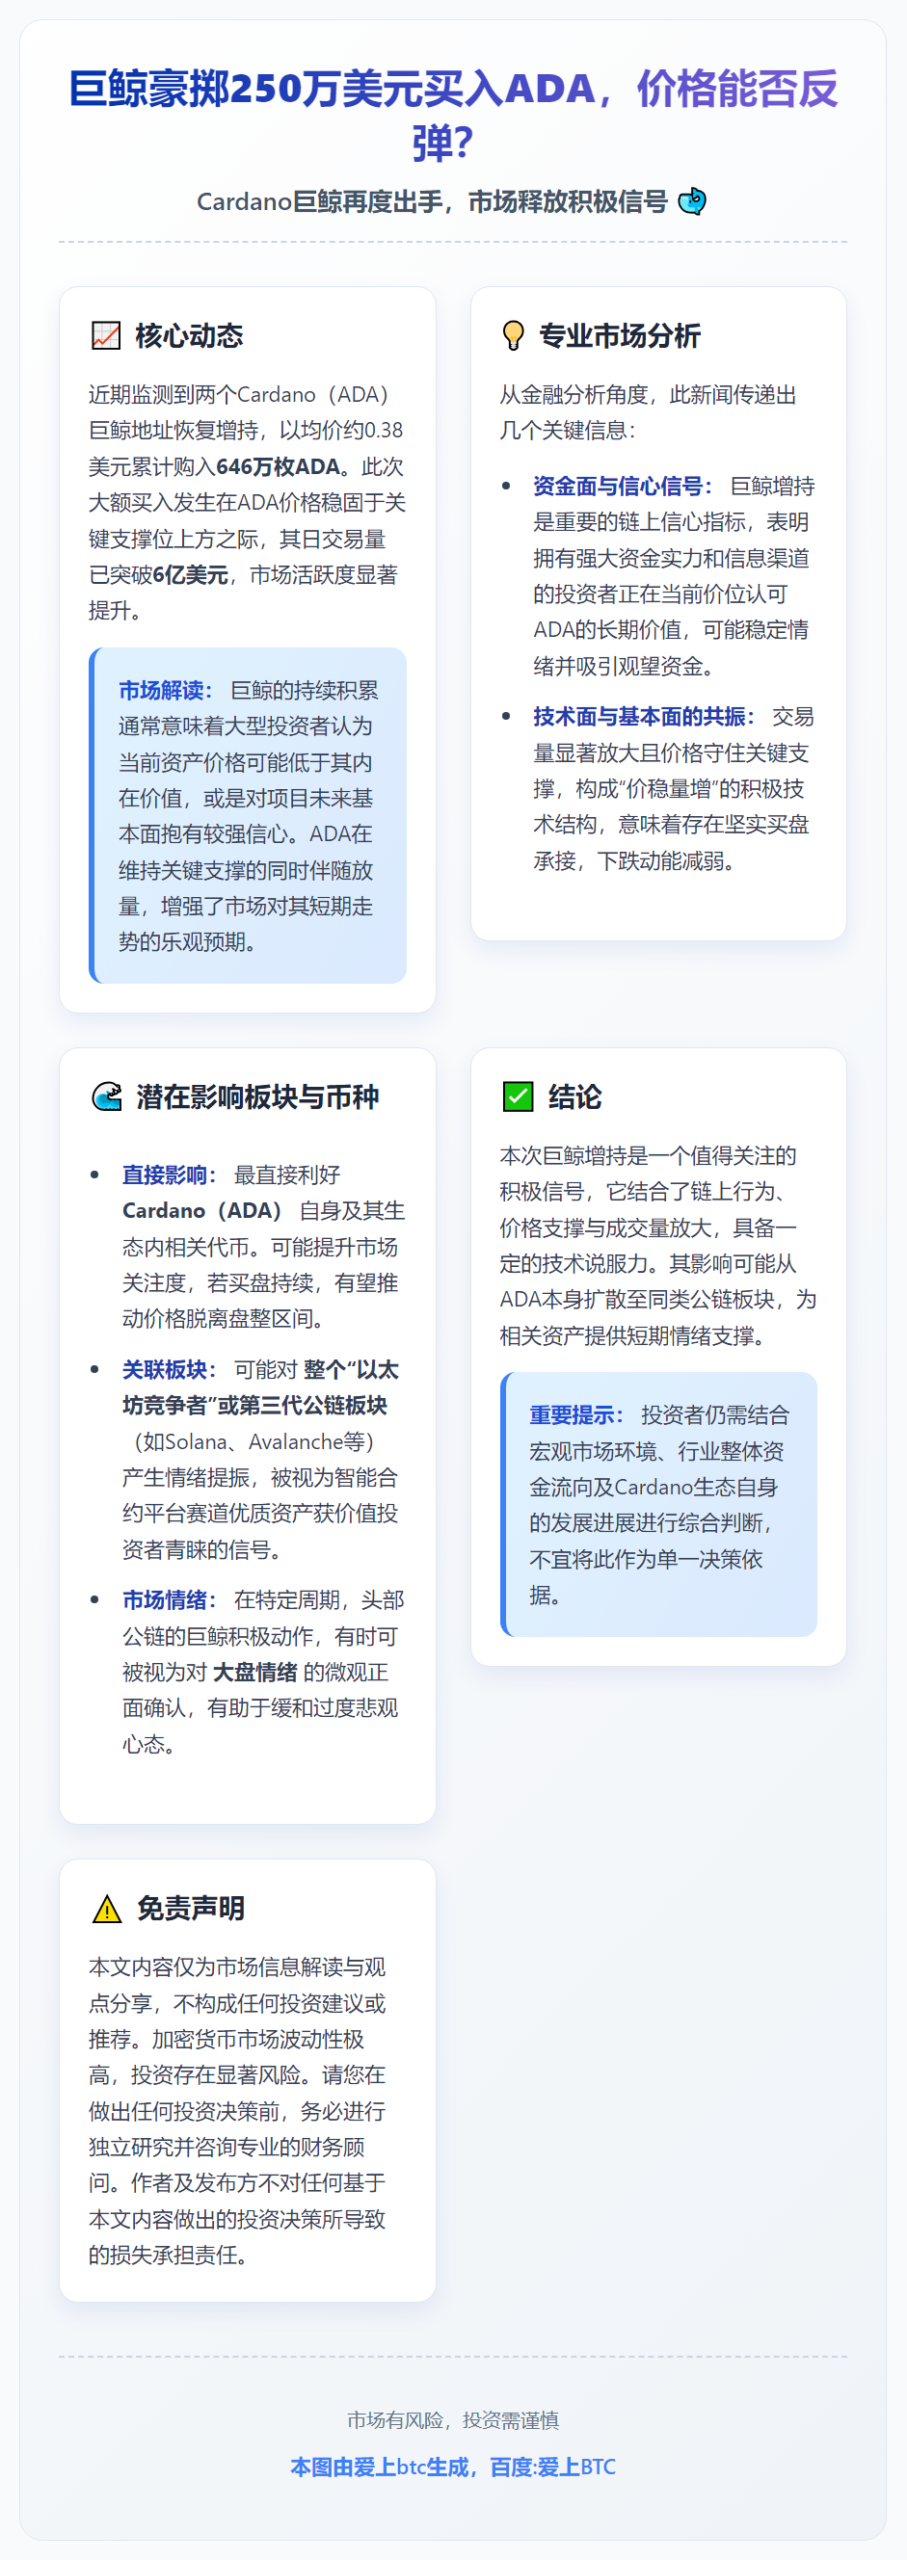Viewport: 907px width, 2560px height.
Task: Click the blue label 直接影响
Action: click(x=169, y=1174)
